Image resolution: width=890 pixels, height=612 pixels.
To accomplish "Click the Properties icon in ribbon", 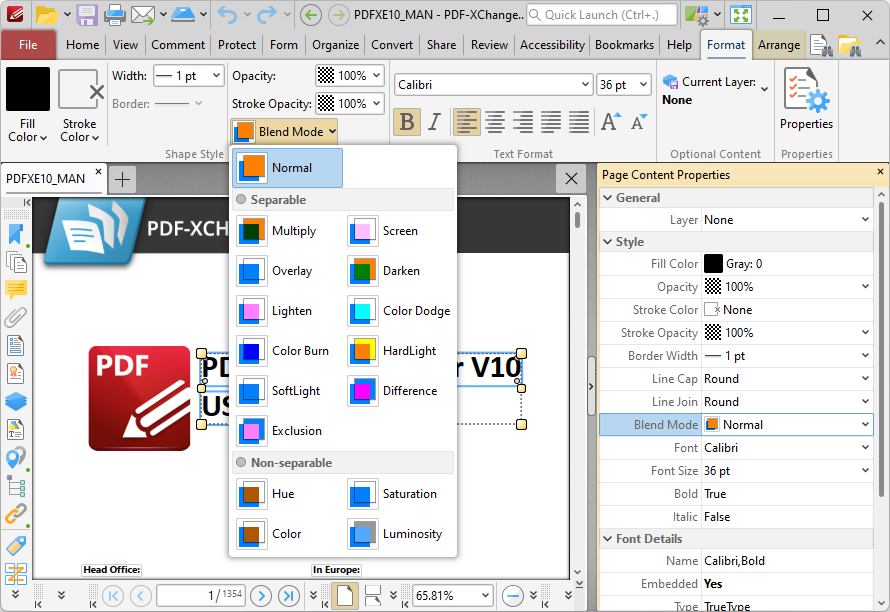I will [806, 100].
